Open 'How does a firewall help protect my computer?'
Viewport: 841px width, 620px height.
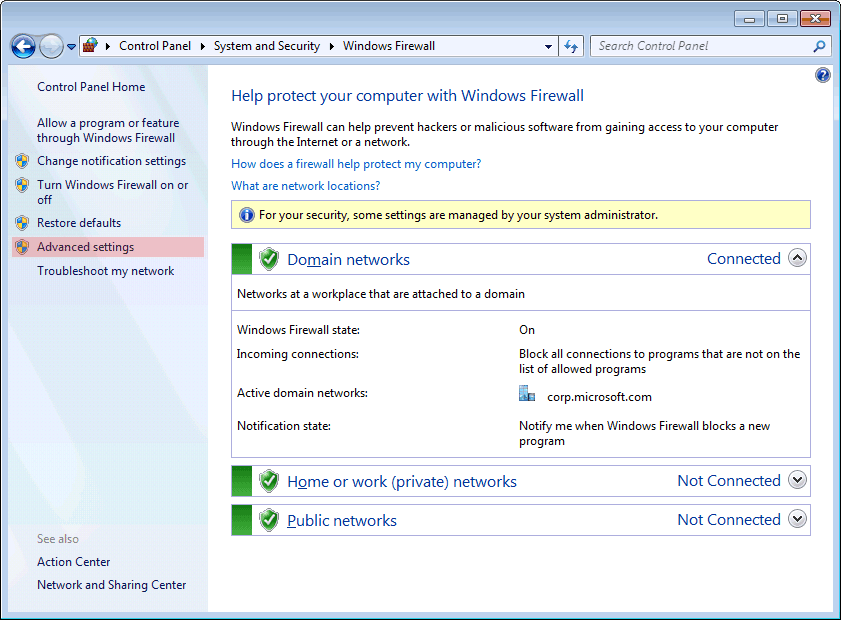click(x=356, y=164)
